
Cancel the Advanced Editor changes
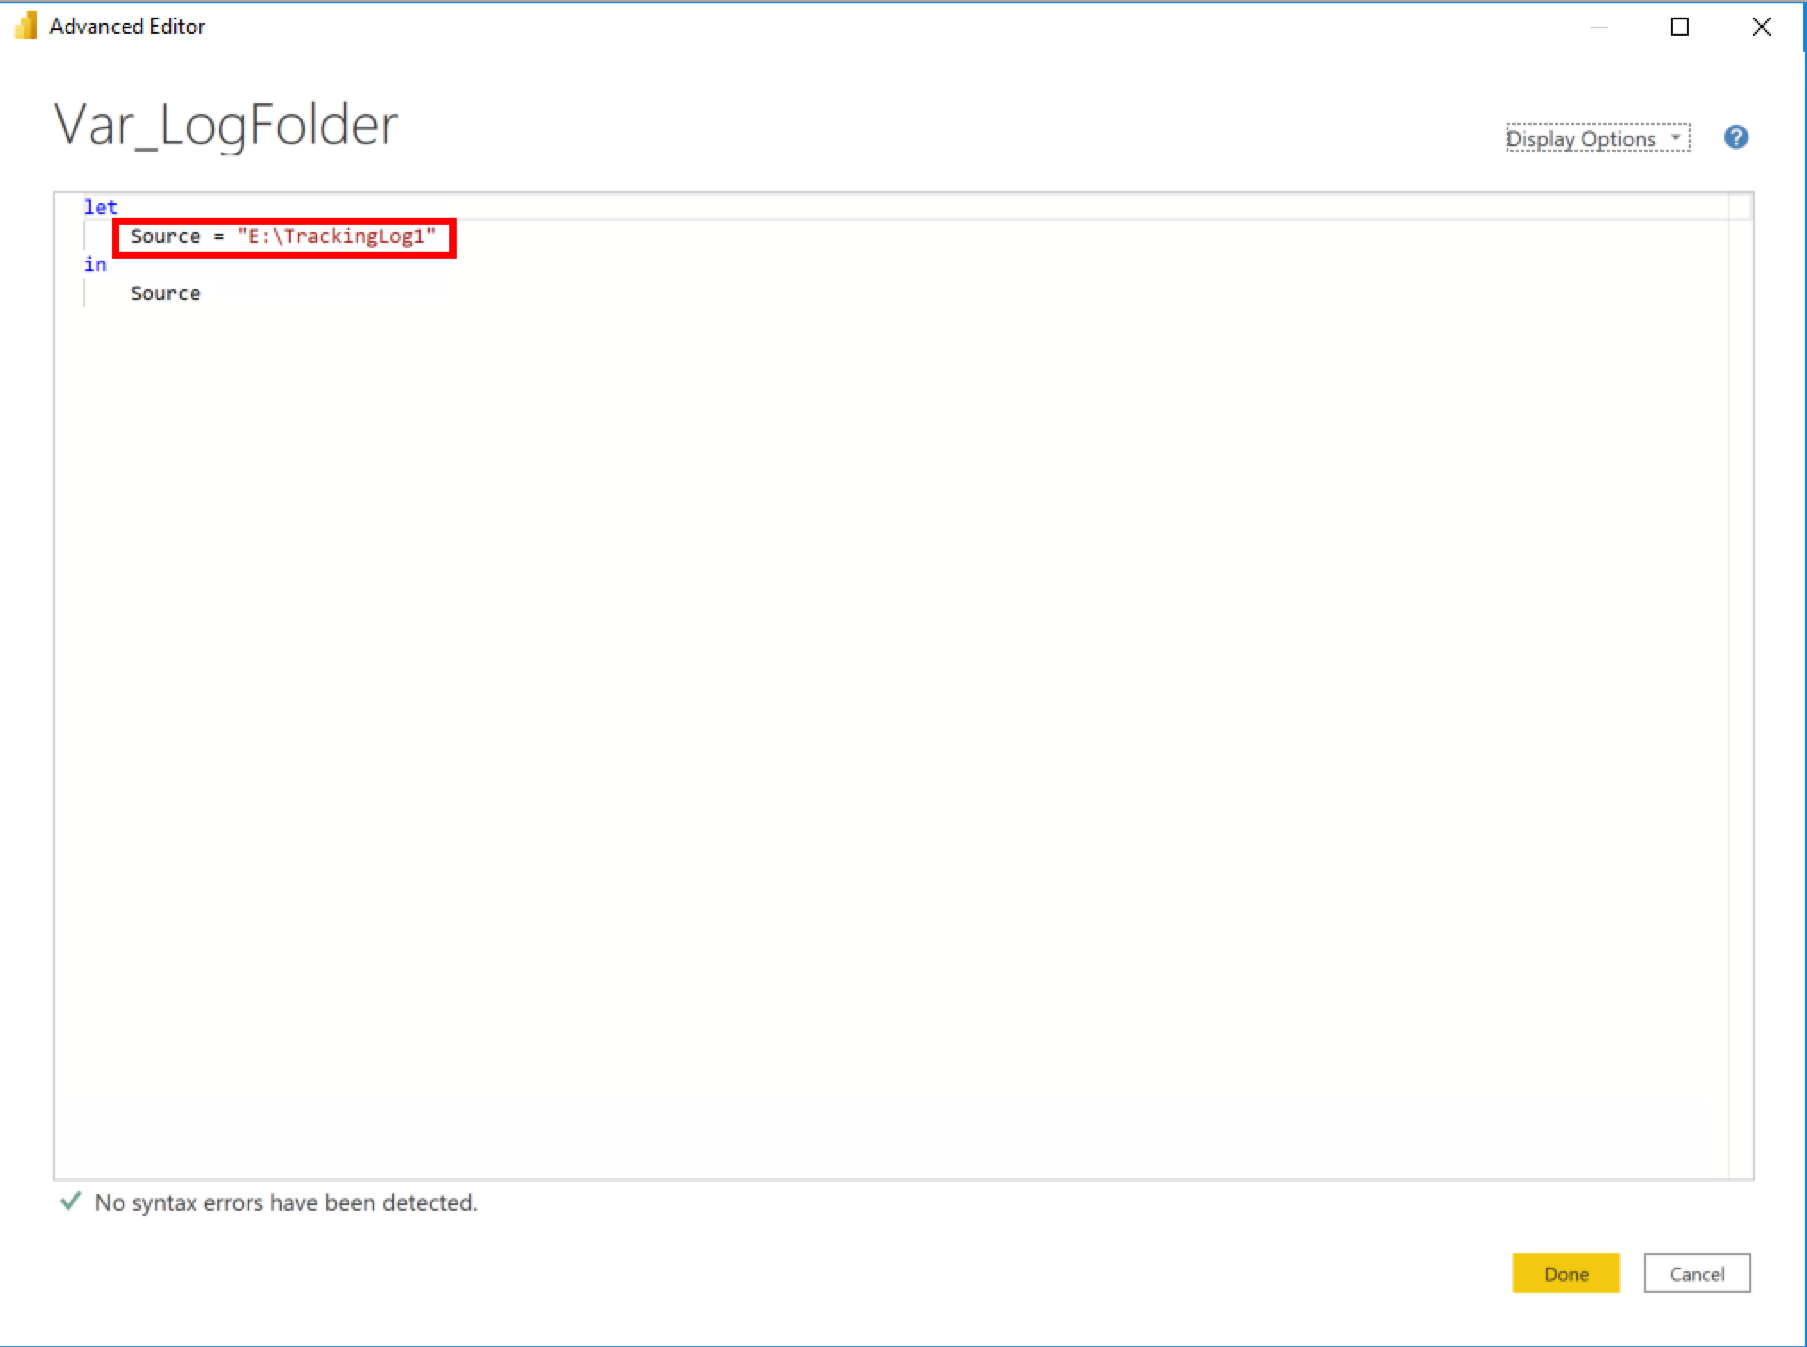pyautogui.click(x=1697, y=1273)
